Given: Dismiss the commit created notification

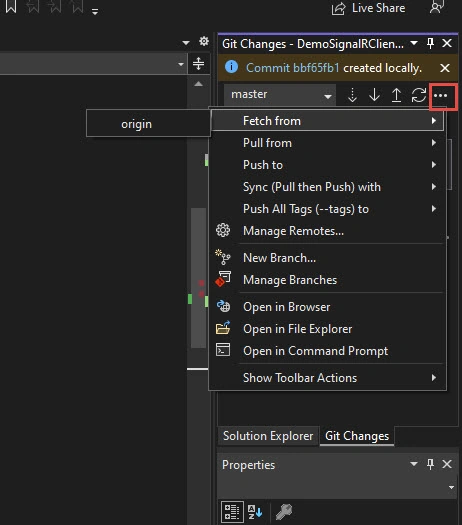Looking at the screenshot, I should click(445, 68).
